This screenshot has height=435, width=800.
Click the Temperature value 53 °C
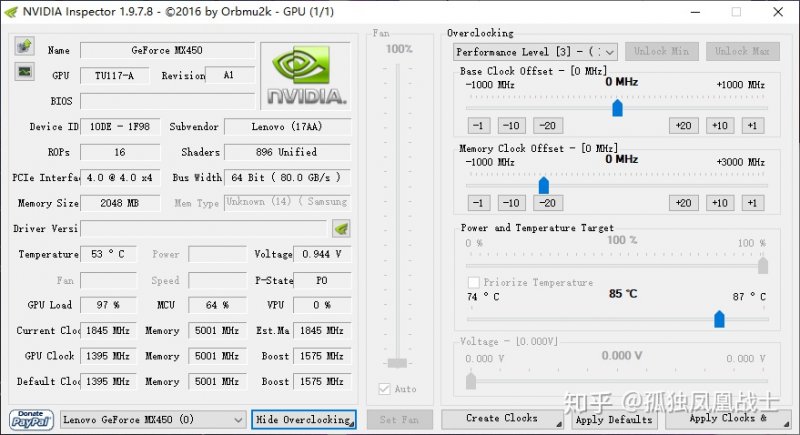(x=108, y=254)
